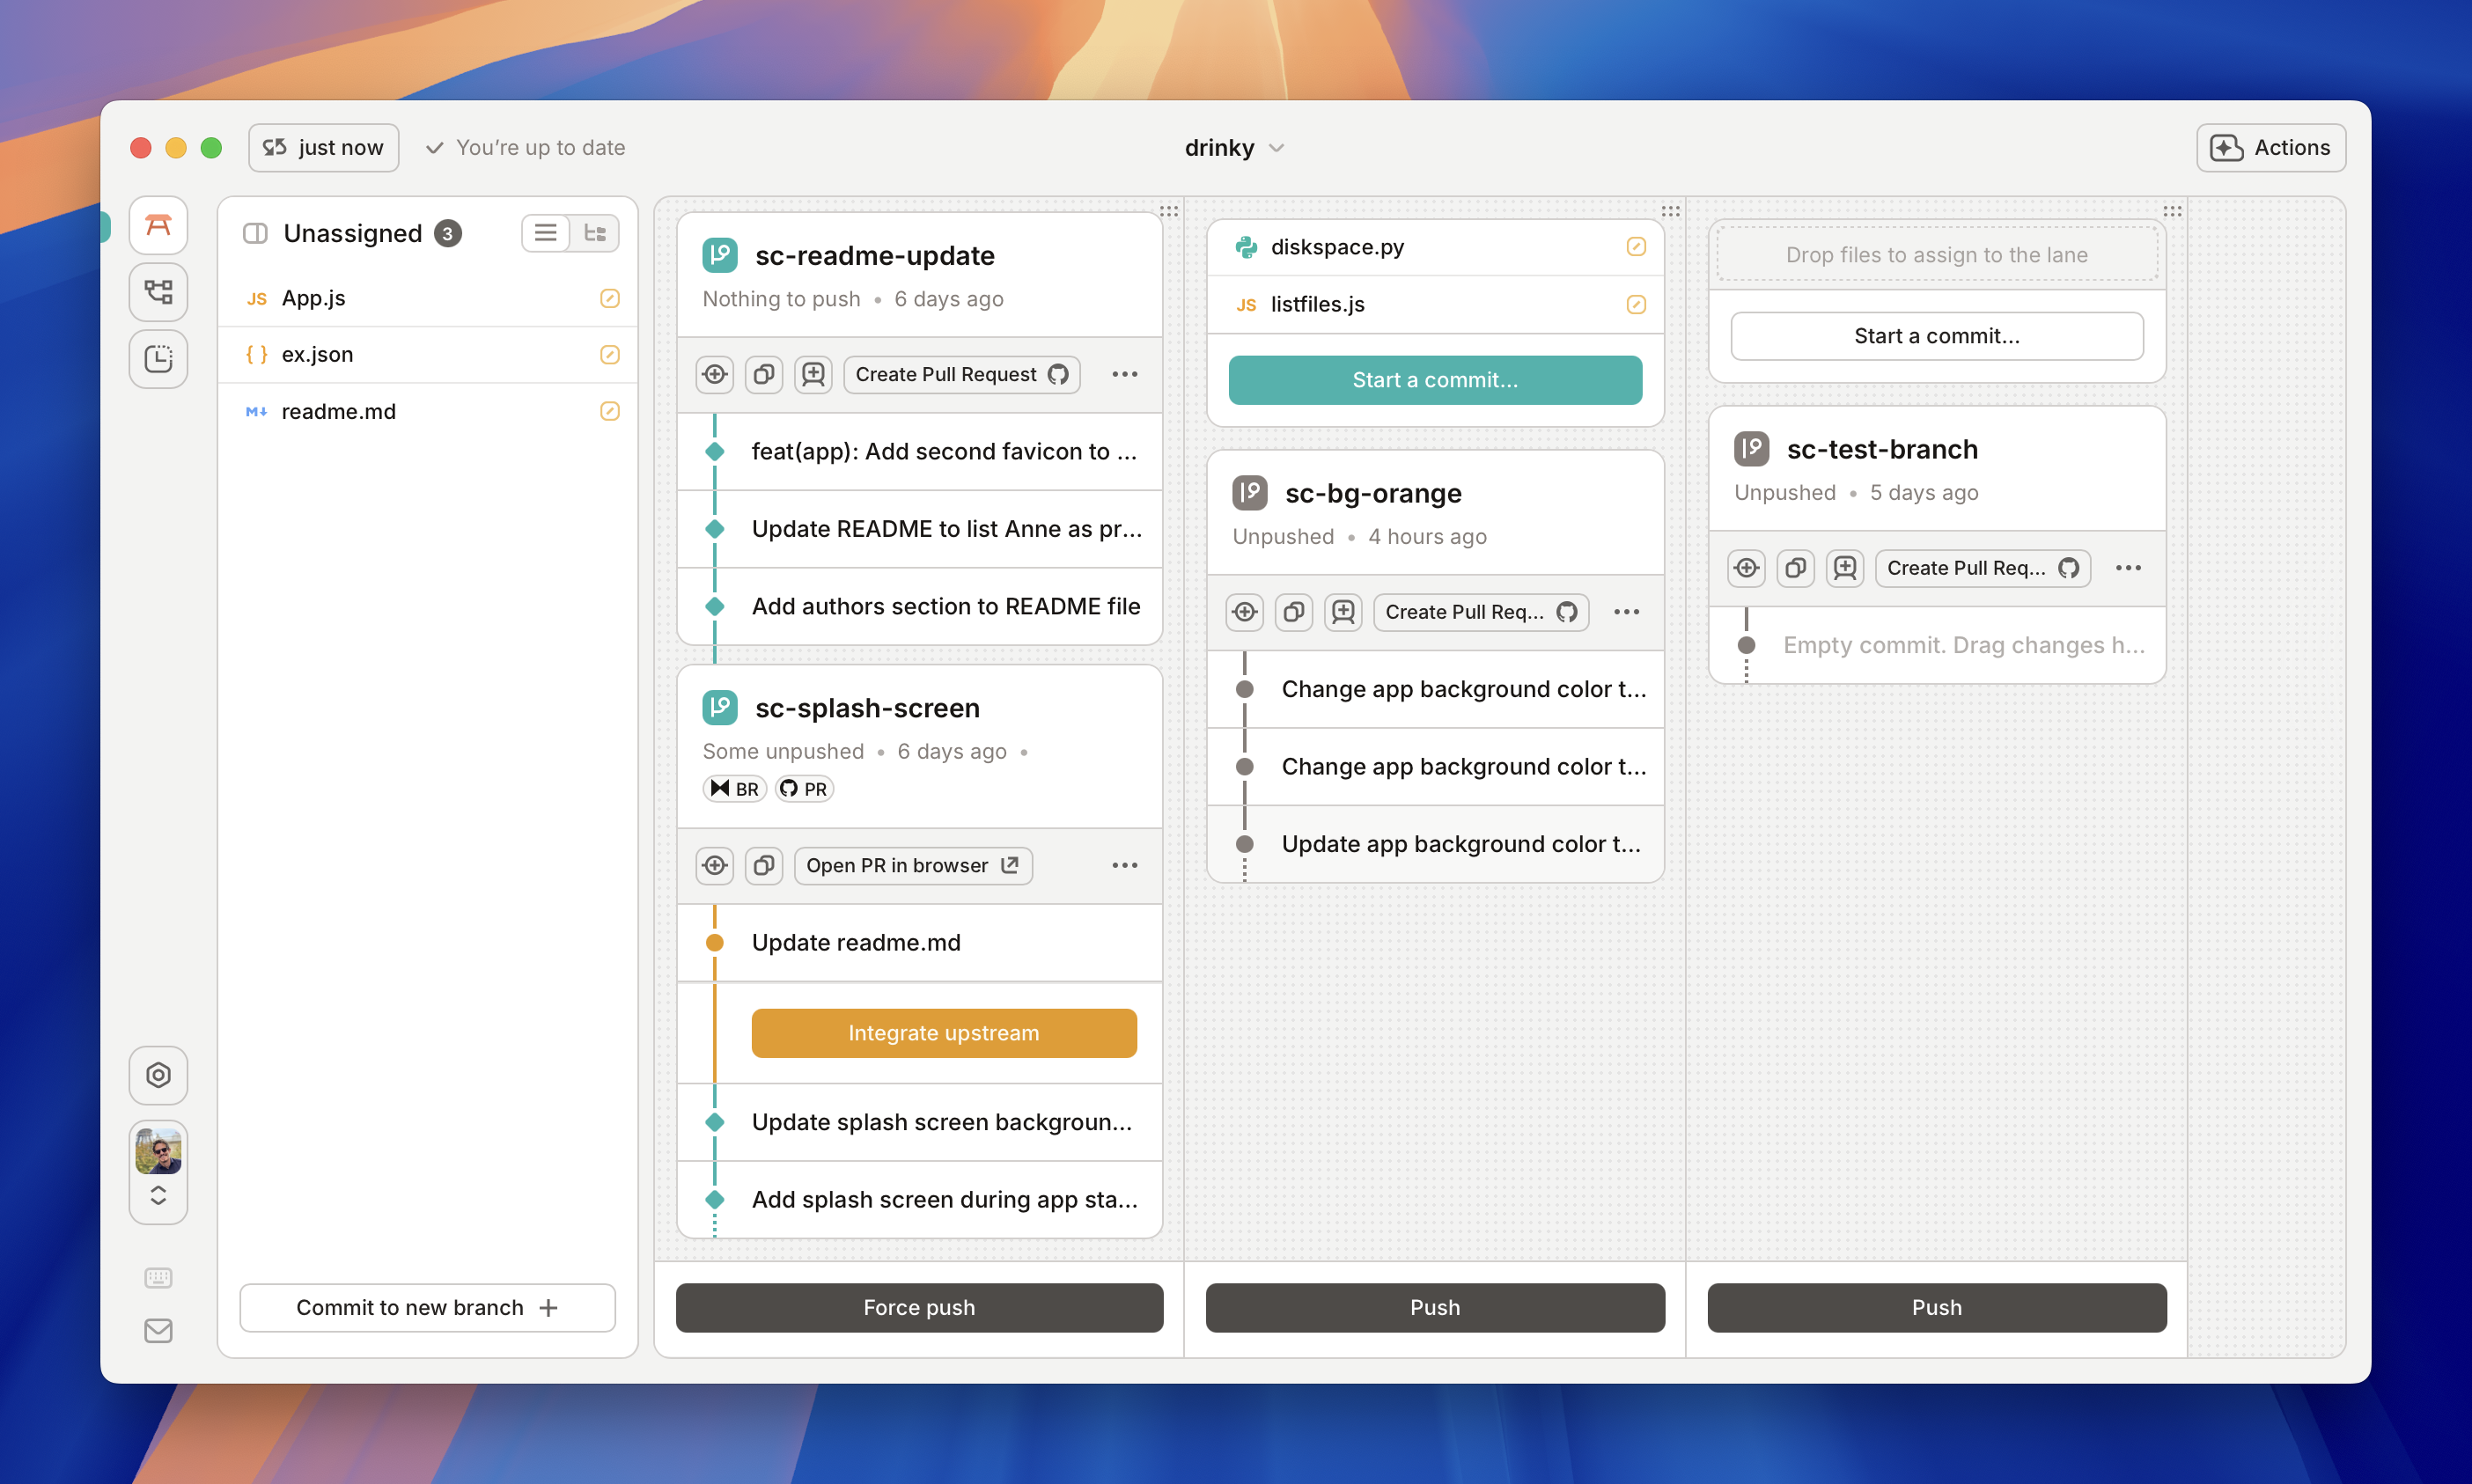2472x1484 pixels.
Task: Click the add-dependent-branch icon on sc-test-branch
Action: click(x=1845, y=567)
